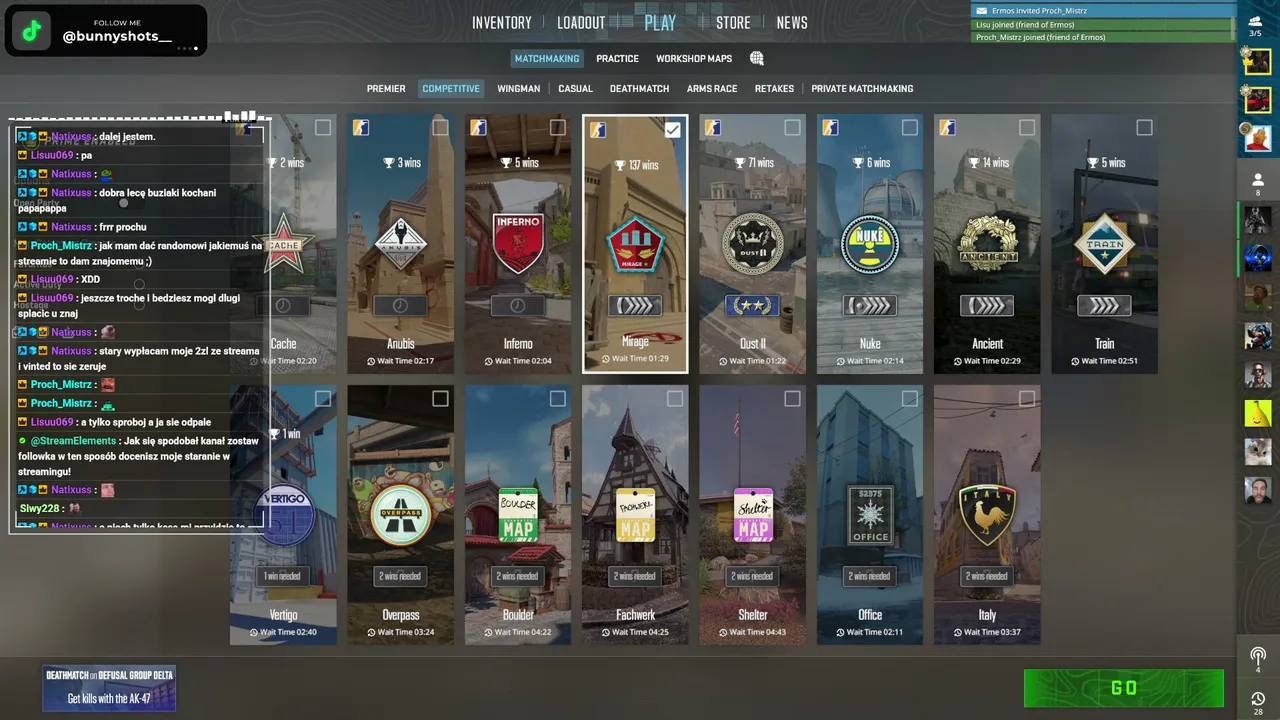
Task: Select the Retakes game mode
Action: pyautogui.click(x=774, y=89)
